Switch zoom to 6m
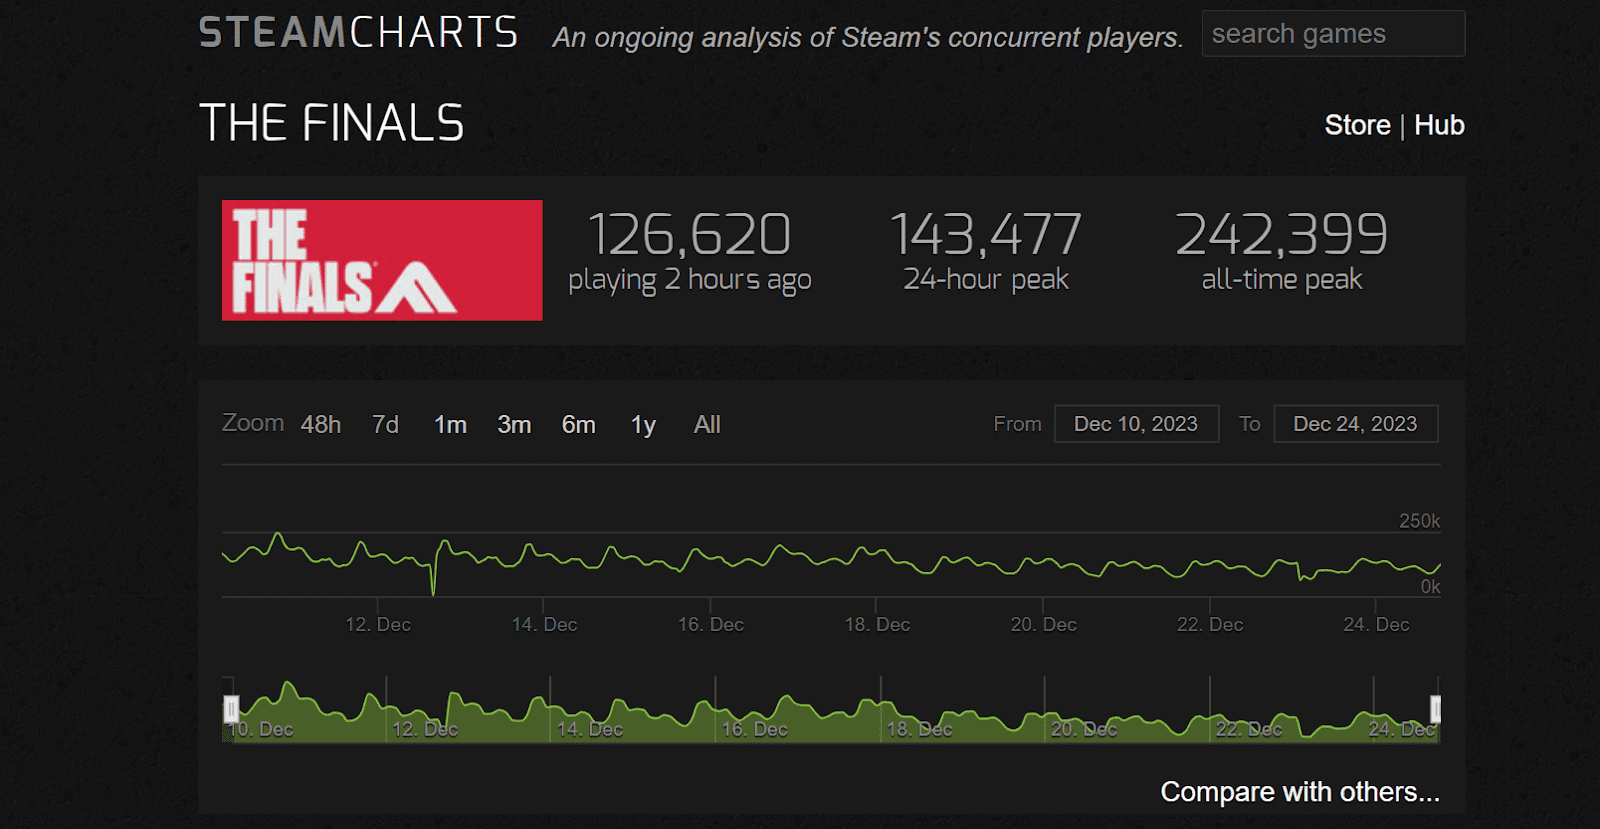 [578, 425]
